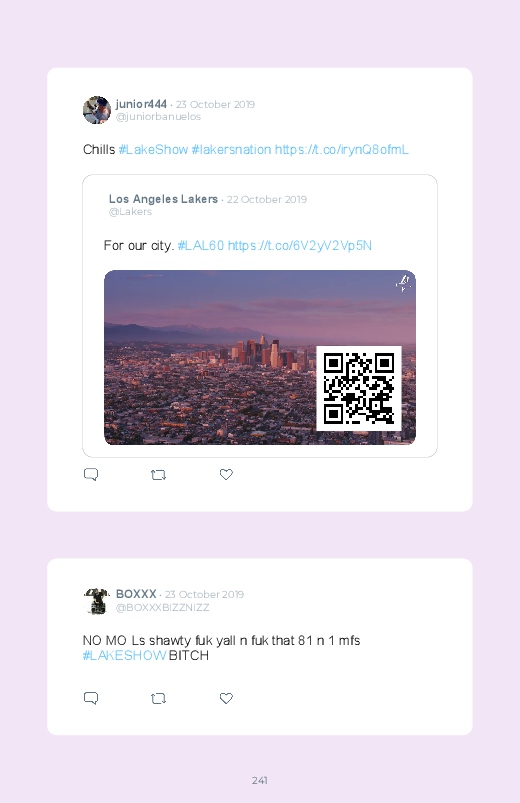The width and height of the screenshot is (520, 803).
Task: Open the #LAKESHOW hashtag in BOXXX's tweet
Action: [124, 656]
